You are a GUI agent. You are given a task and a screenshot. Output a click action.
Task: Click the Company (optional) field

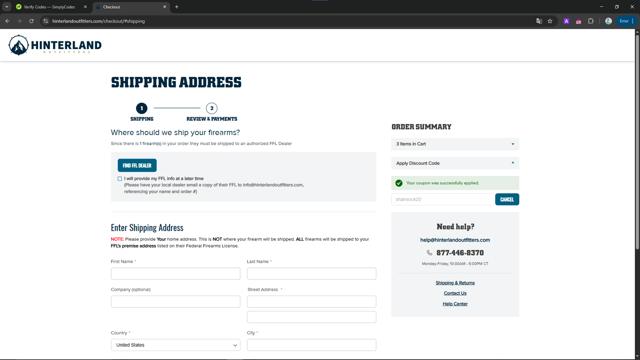tap(176, 302)
